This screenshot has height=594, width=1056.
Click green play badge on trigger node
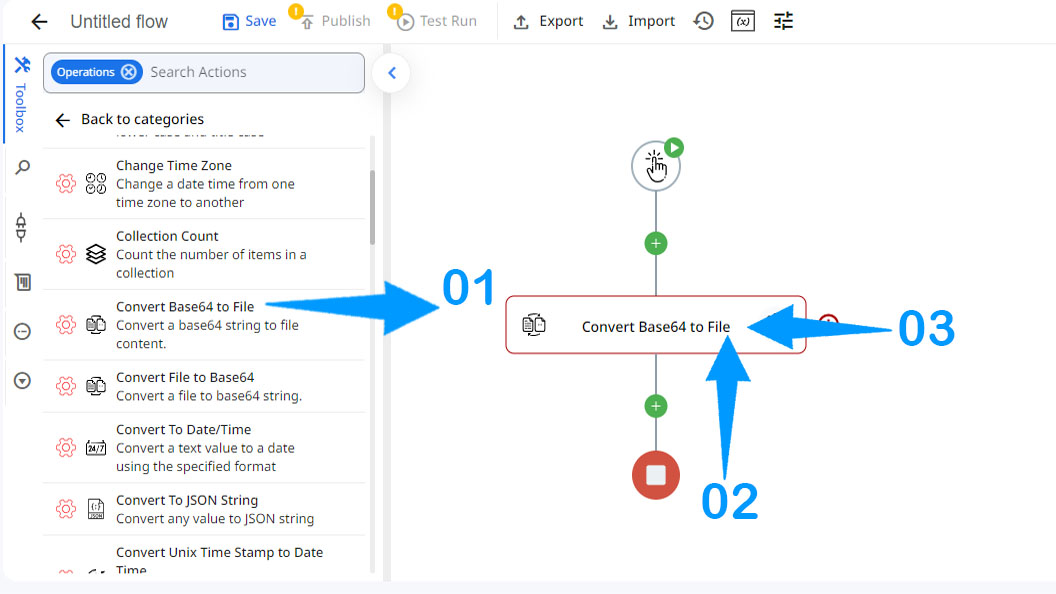pos(673,147)
